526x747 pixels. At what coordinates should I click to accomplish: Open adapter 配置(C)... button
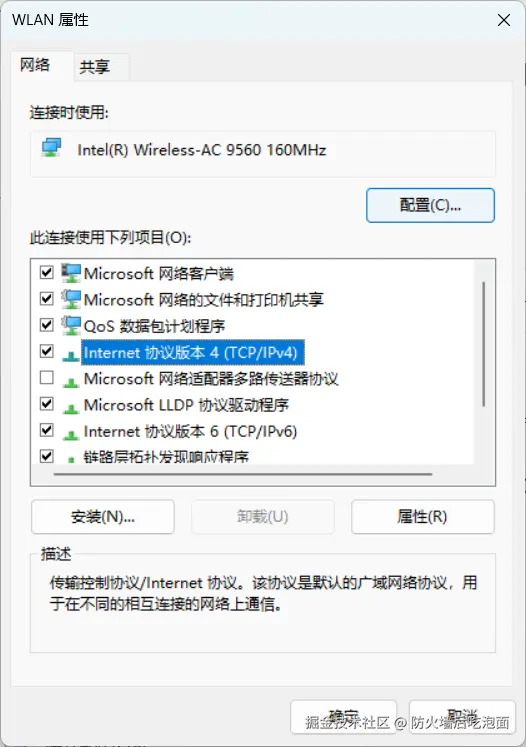(430, 205)
